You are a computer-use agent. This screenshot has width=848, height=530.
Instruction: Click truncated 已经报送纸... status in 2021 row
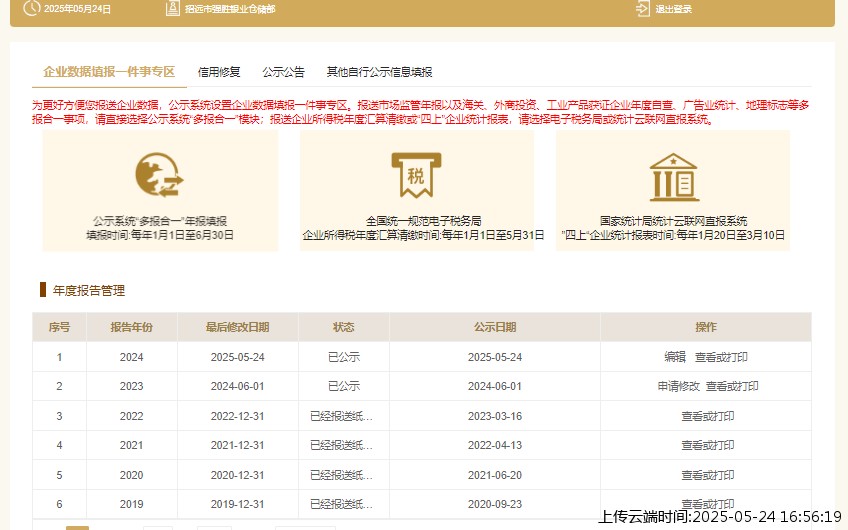pyautogui.click(x=341, y=445)
